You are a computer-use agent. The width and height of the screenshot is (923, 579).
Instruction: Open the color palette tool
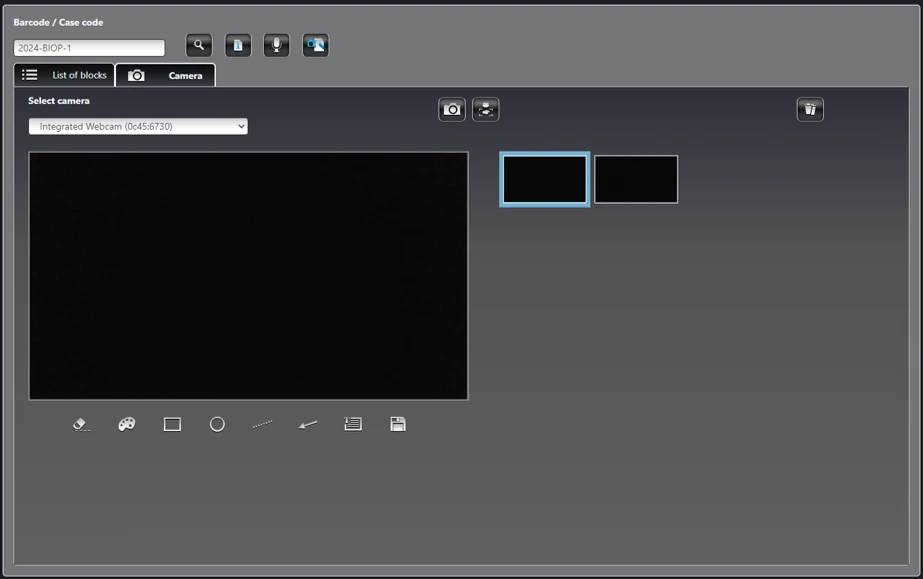pyautogui.click(x=127, y=424)
